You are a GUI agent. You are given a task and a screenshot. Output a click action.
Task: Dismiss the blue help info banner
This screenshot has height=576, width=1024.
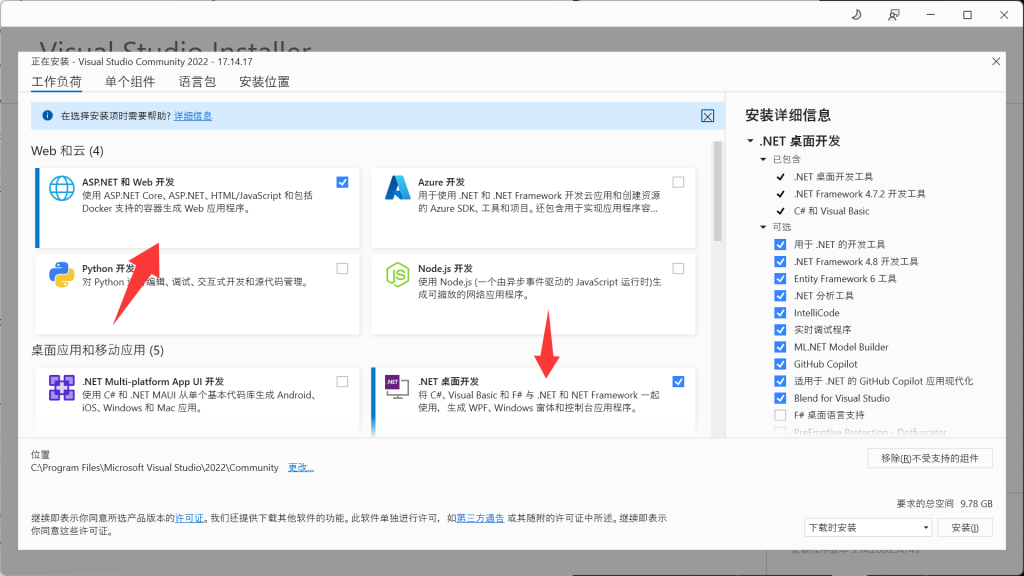(x=707, y=116)
